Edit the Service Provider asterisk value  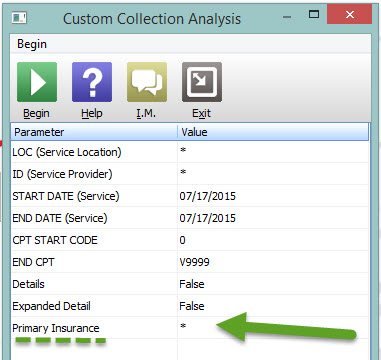pyautogui.click(x=183, y=173)
